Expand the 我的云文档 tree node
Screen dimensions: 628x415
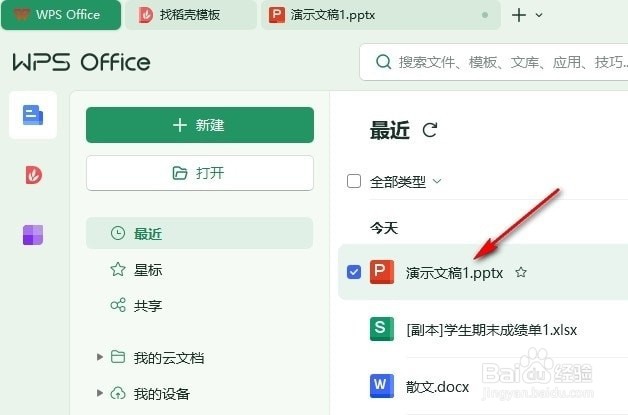pyautogui.click(x=100, y=357)
